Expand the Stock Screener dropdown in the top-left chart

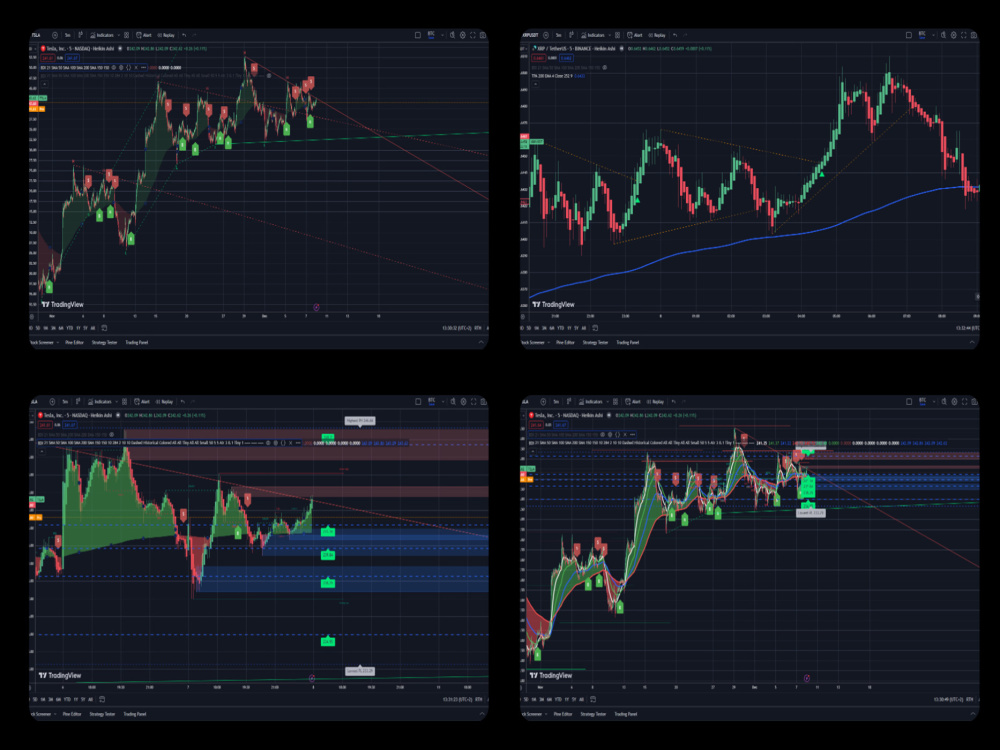(x=57, y=342)
